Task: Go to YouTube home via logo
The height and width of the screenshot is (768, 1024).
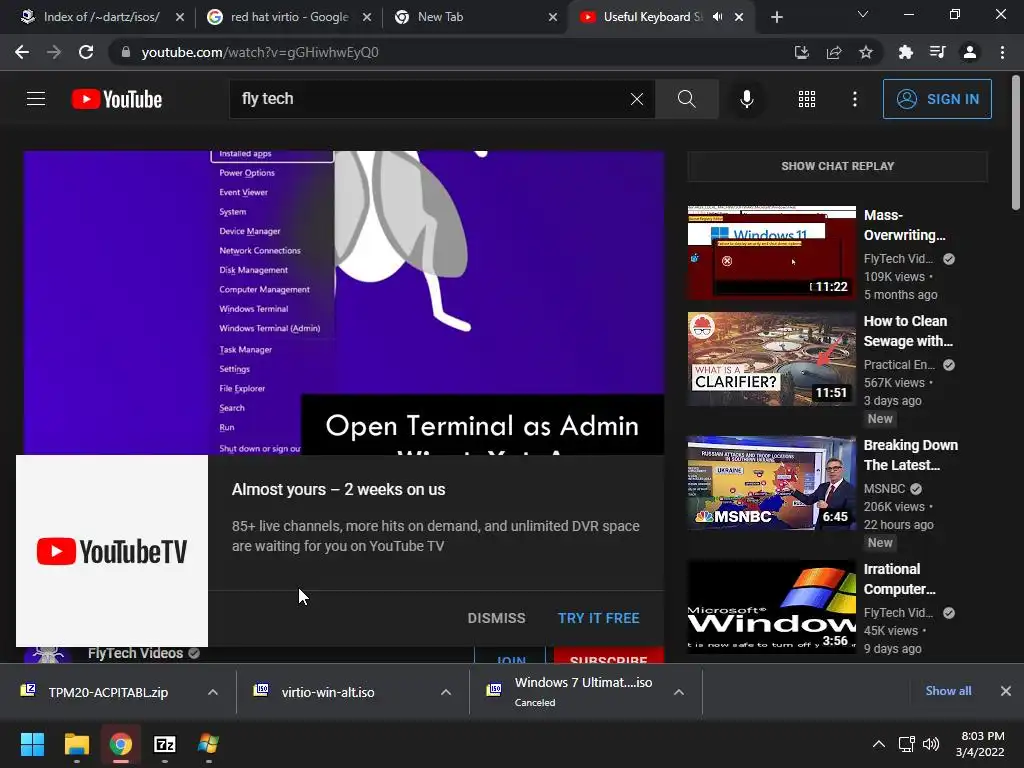Action: pos(117,99)
